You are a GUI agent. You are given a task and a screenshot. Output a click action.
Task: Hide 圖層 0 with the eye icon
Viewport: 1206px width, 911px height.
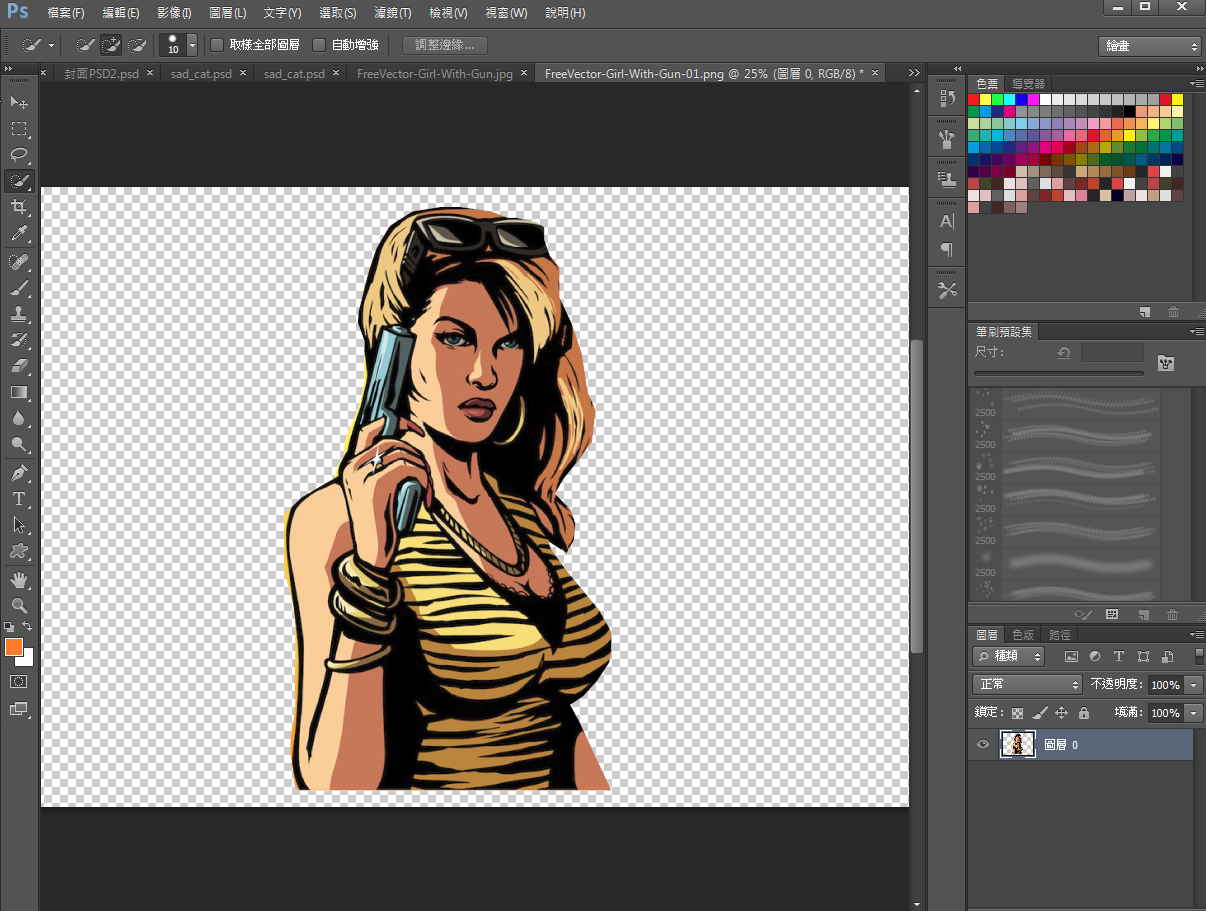(983, 744)
